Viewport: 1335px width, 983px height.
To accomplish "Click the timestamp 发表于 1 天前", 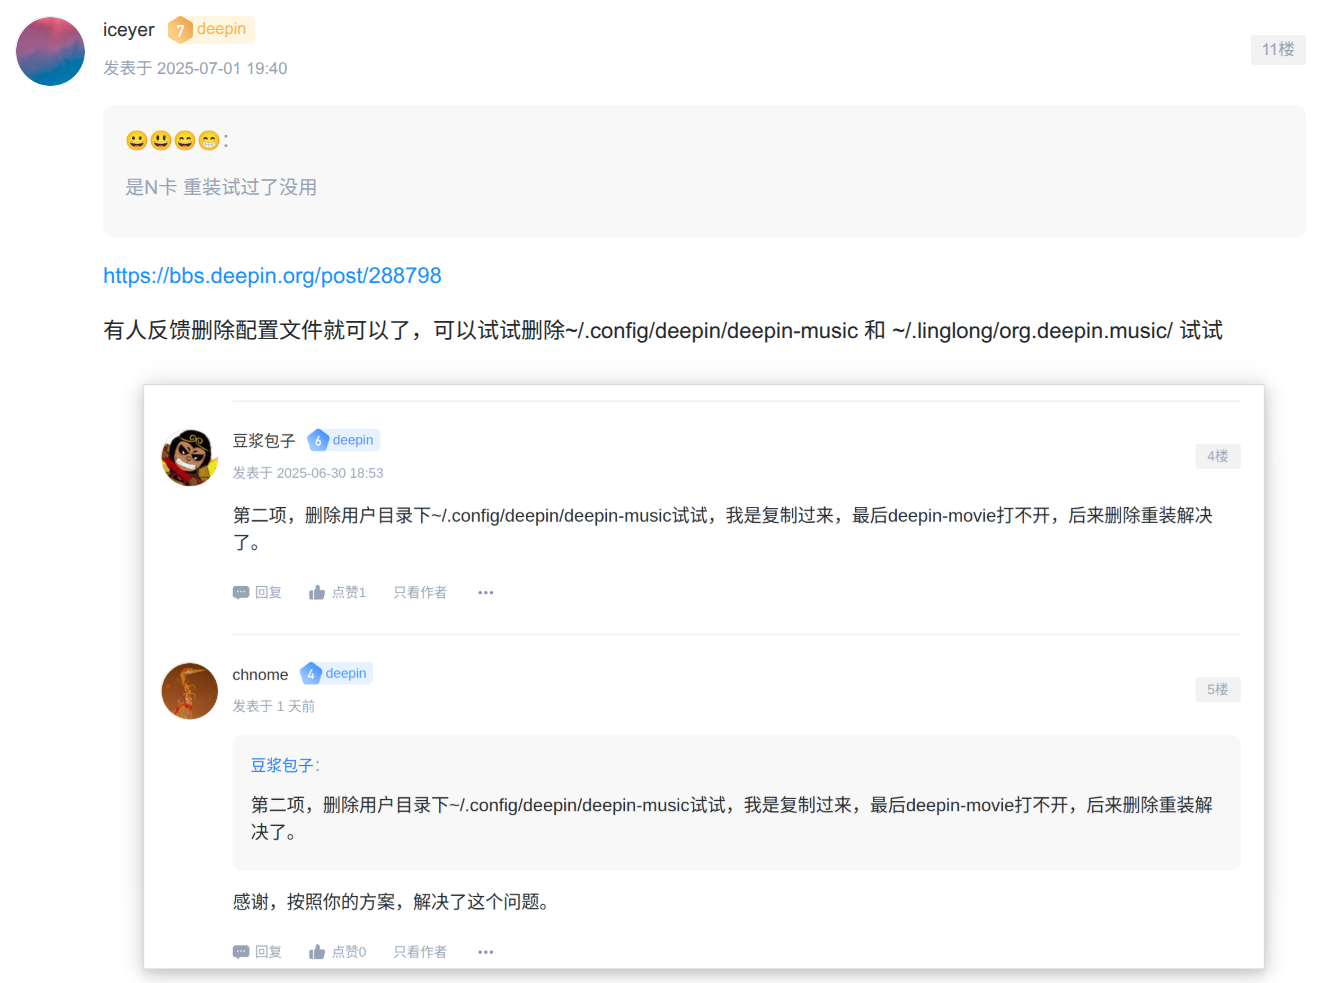I will [274, 706].
